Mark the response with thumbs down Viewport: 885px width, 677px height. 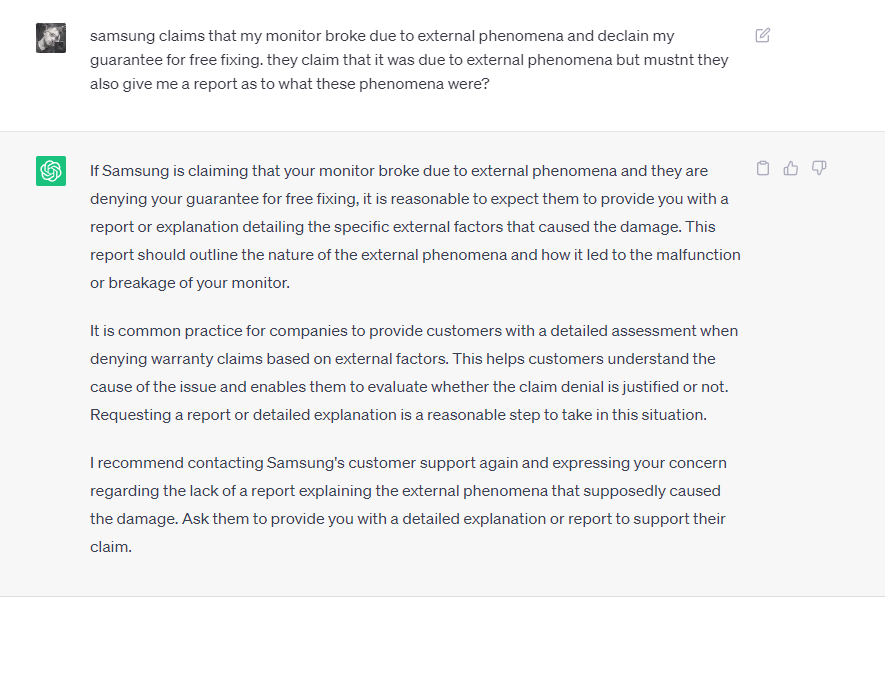click(819, 168)
